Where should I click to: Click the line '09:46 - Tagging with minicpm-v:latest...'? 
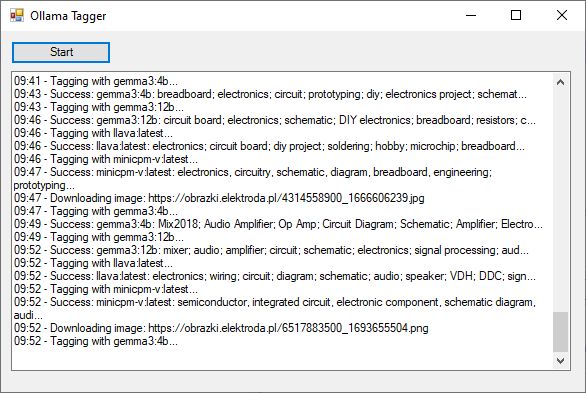[x=106, y=159]
